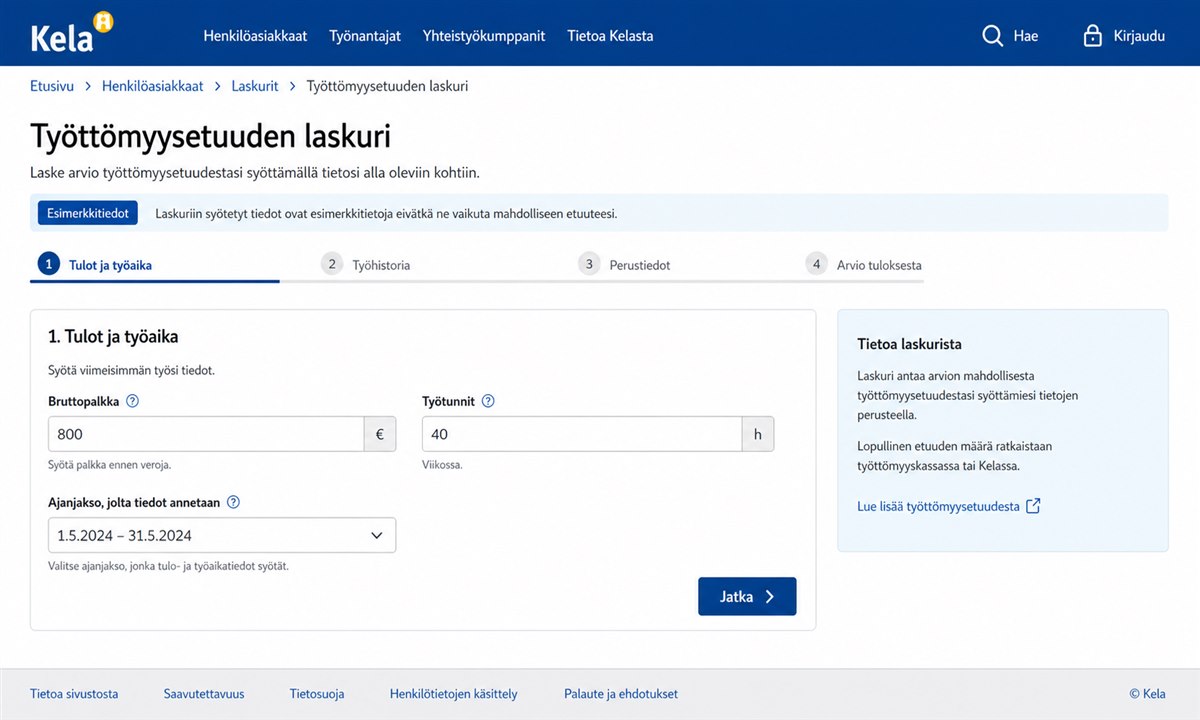Open help icon for Bruttopalkka

tap(132, 401)
